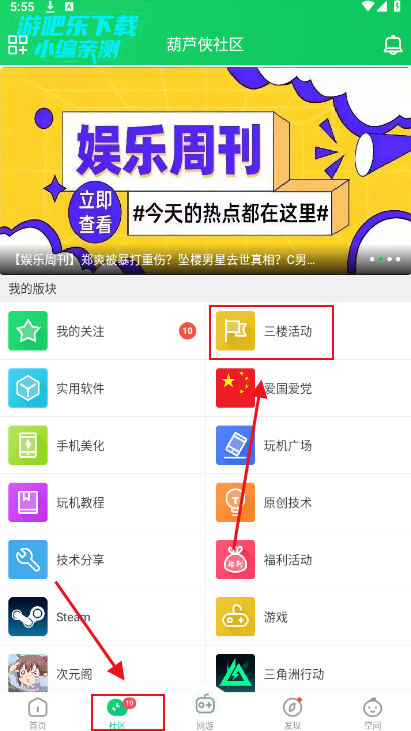Tap the notification bell icon
Screen dimensions: 411x731
coord(392,45)
